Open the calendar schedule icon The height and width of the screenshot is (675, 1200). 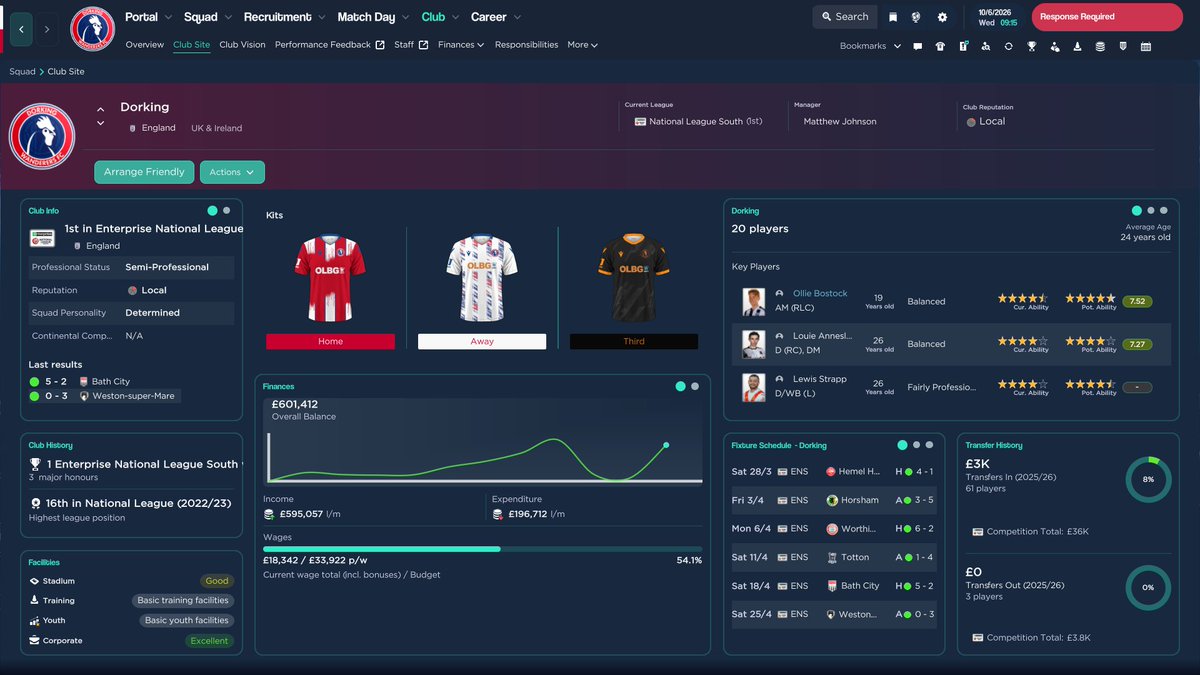1145,45
